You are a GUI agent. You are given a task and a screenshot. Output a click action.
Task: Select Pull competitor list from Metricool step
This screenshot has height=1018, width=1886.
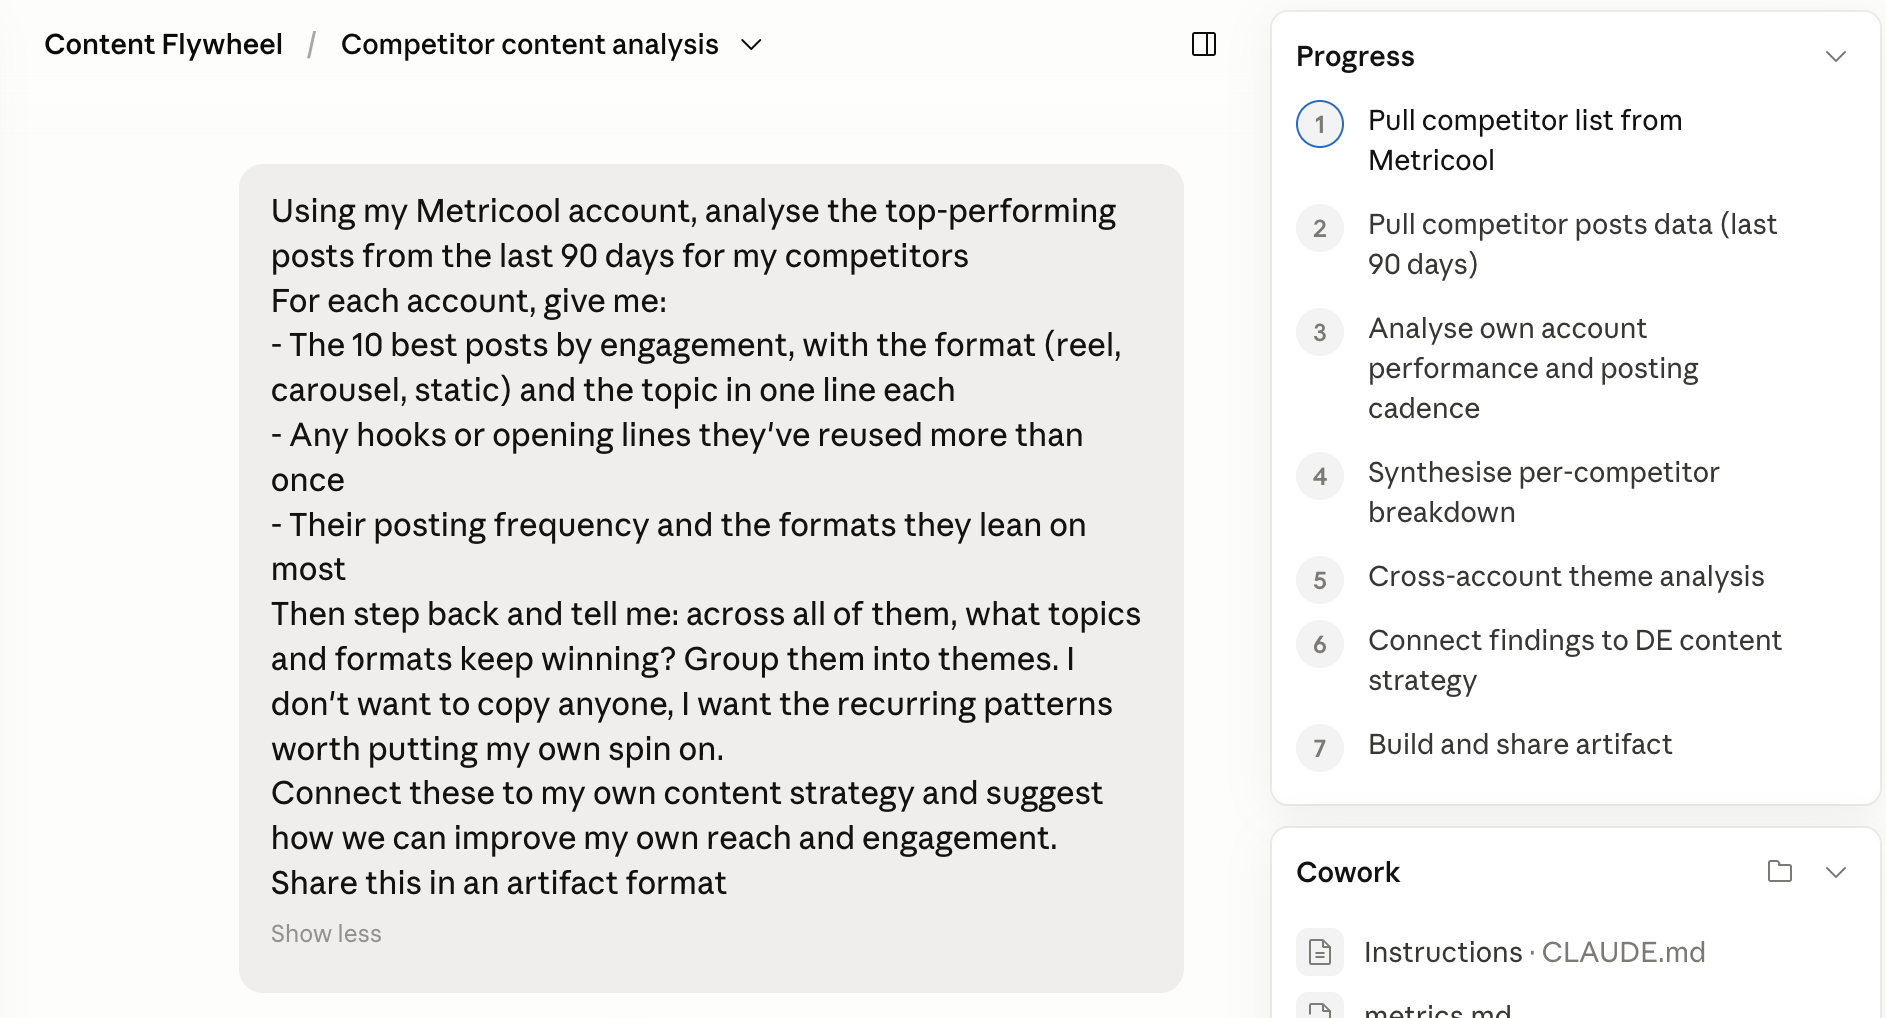[1525, 140]
